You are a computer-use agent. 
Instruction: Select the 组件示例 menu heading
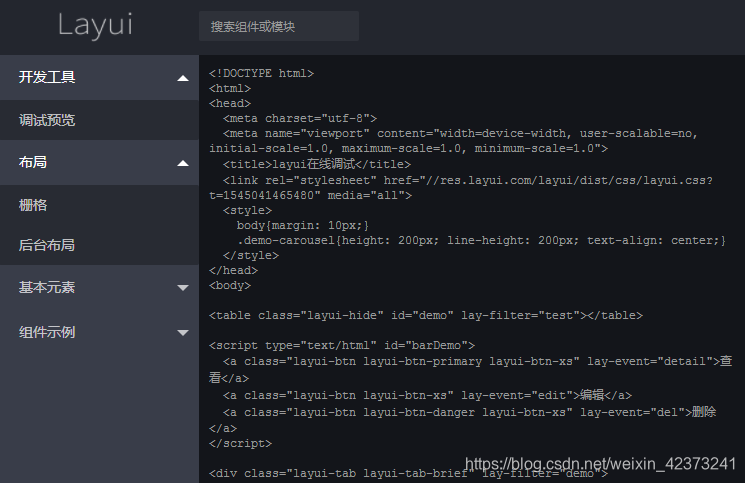47,332
